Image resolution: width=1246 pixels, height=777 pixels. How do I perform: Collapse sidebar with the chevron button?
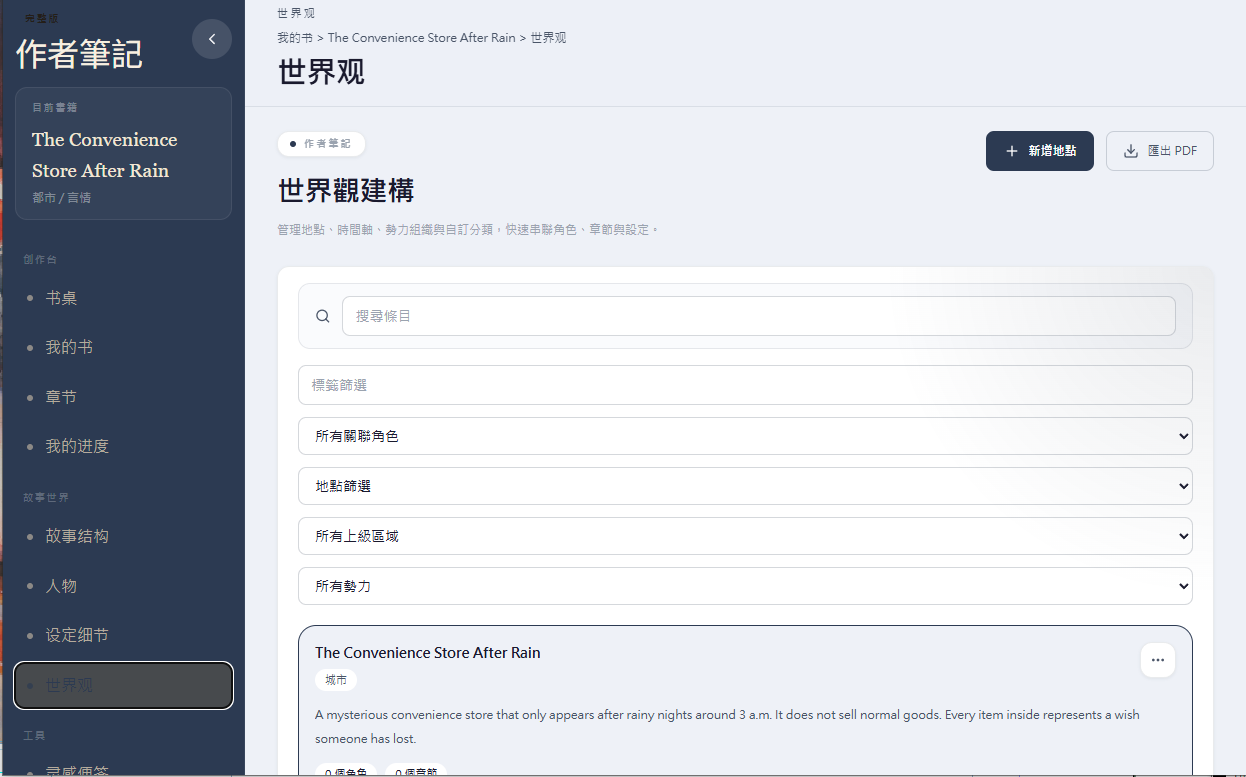[x=212, y=39]
